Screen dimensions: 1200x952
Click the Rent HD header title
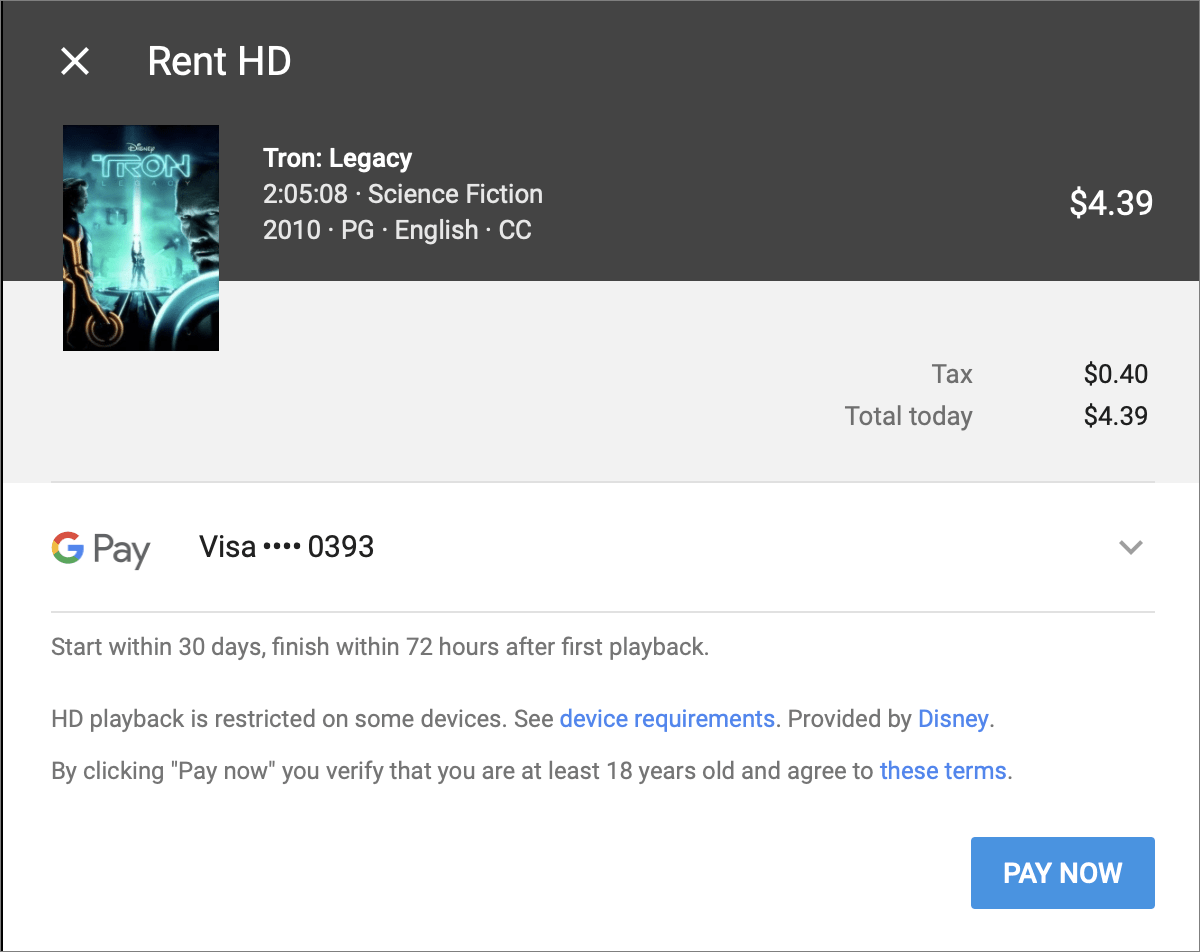[x=219, y=61]
